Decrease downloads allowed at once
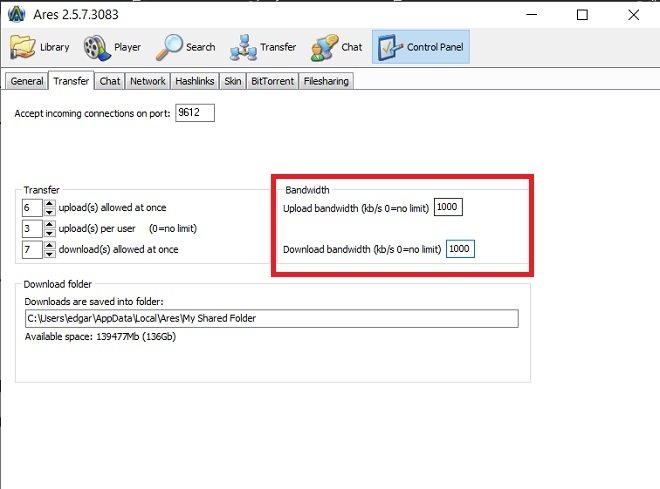The width and height of the screenshot is (660, 489). [49, 254]
